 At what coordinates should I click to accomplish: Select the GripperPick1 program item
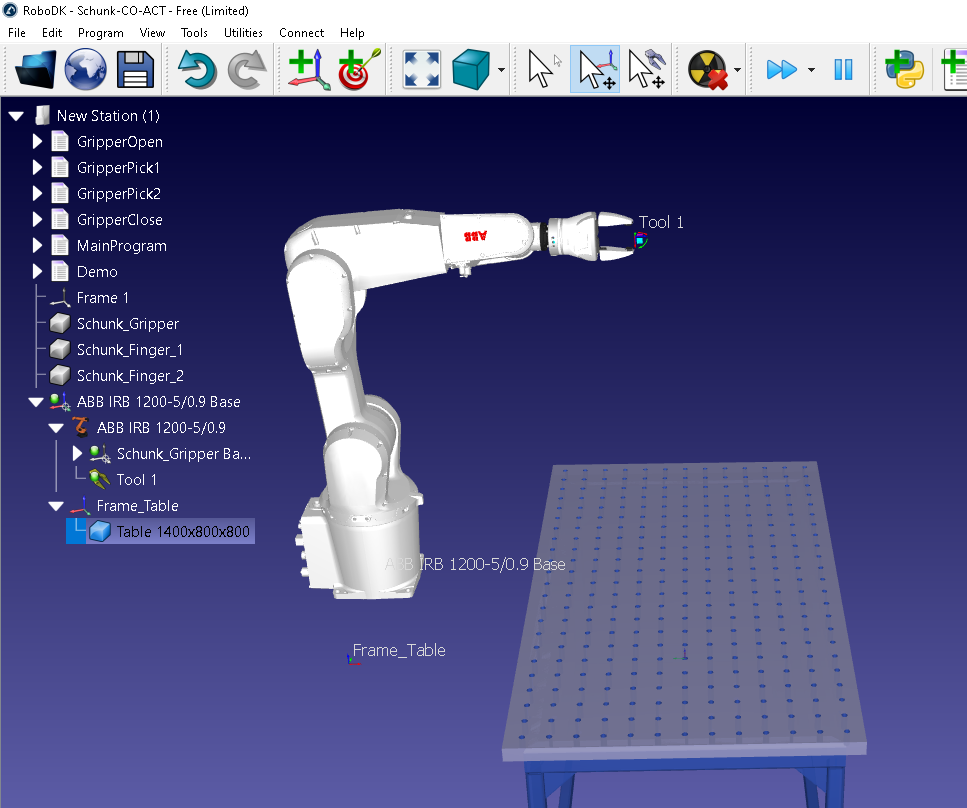pyautogui.click(x=118, y=168)
